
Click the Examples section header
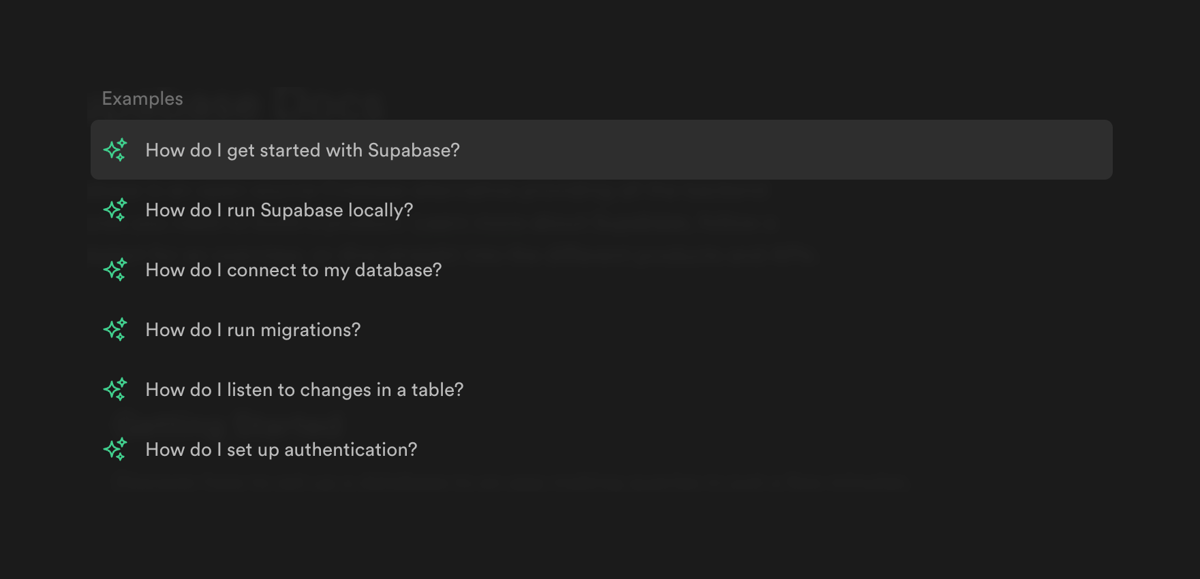click(x=141, y=98)
